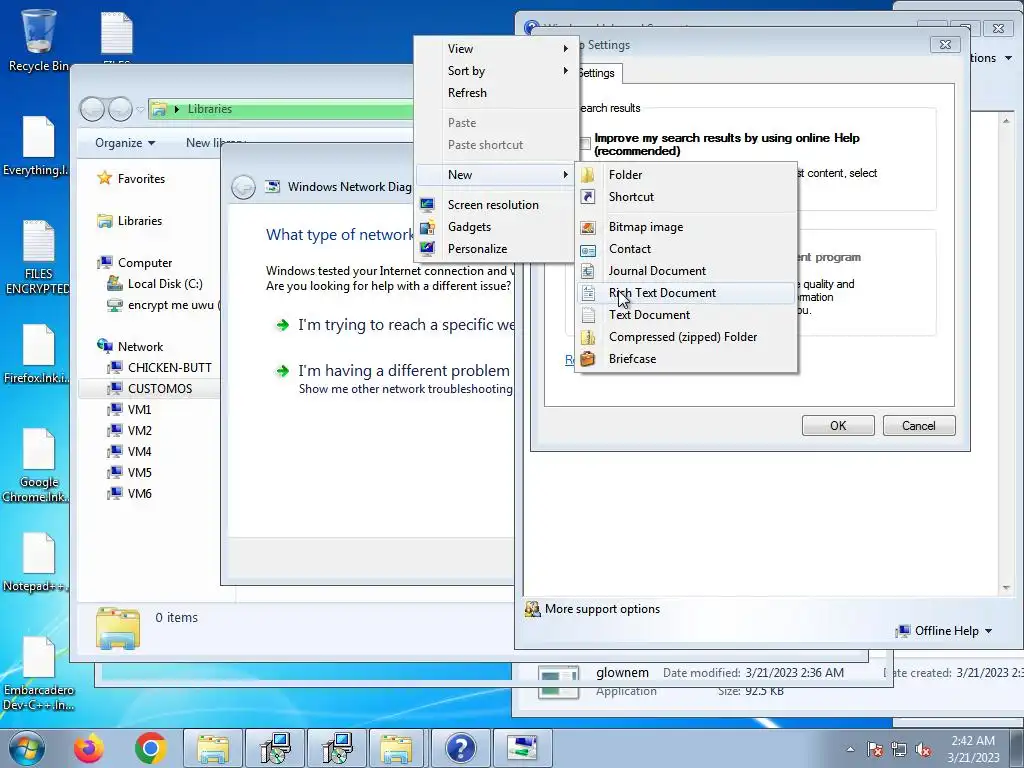1024x768 pixels.
Task: Open the recent pages dropdown beside Forward arrow
Action: pos(140,110)
